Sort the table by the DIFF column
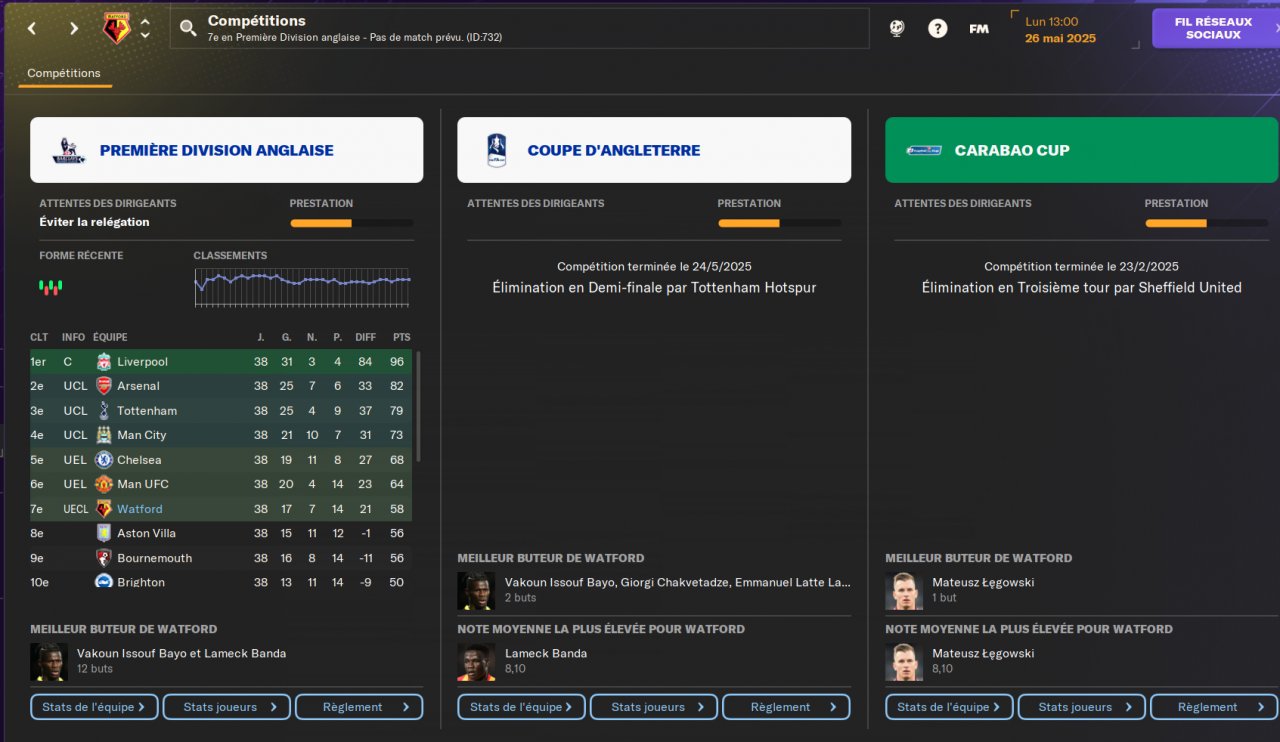 pyautogui.click(x=365, y=337)
